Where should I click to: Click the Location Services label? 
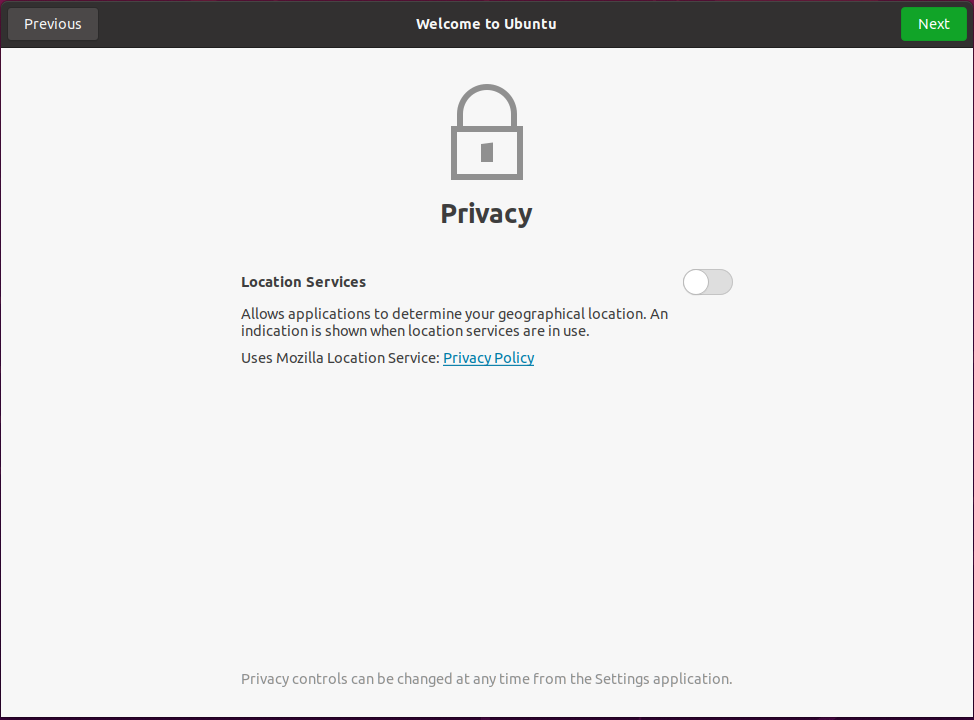[303, 282]
